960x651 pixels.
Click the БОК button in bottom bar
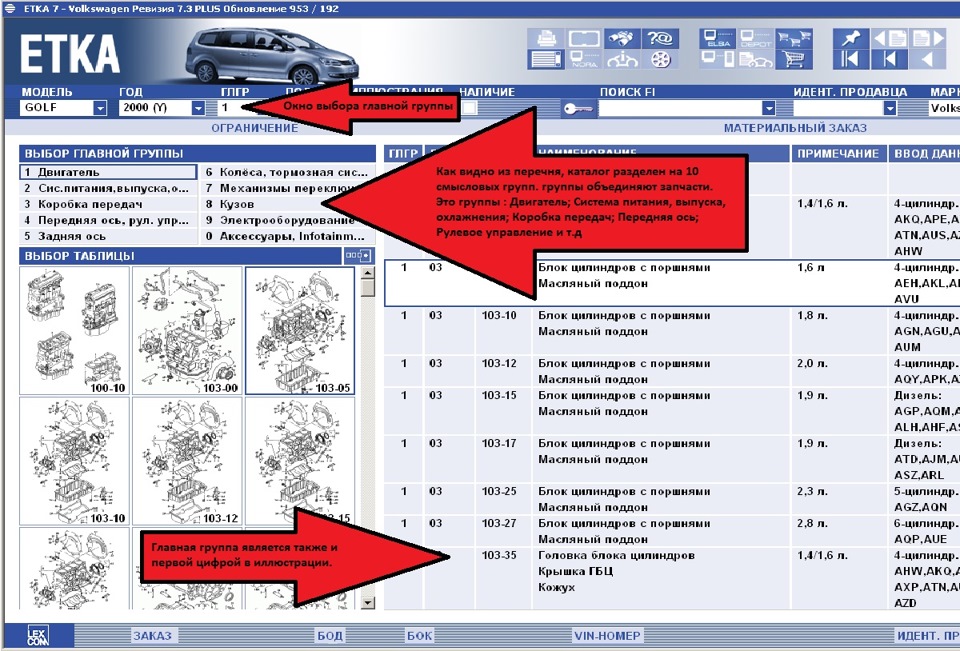pyautogui.click(x=419, y=636)
